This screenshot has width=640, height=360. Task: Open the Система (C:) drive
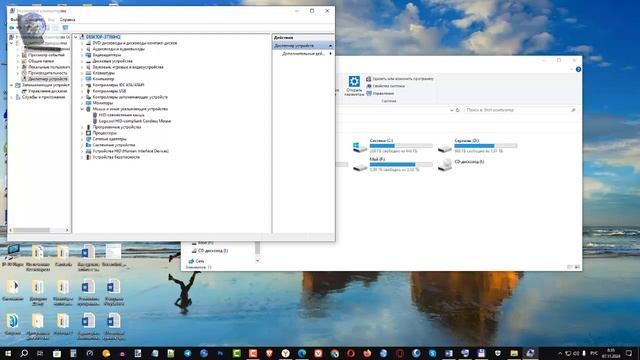coord(392,146)
